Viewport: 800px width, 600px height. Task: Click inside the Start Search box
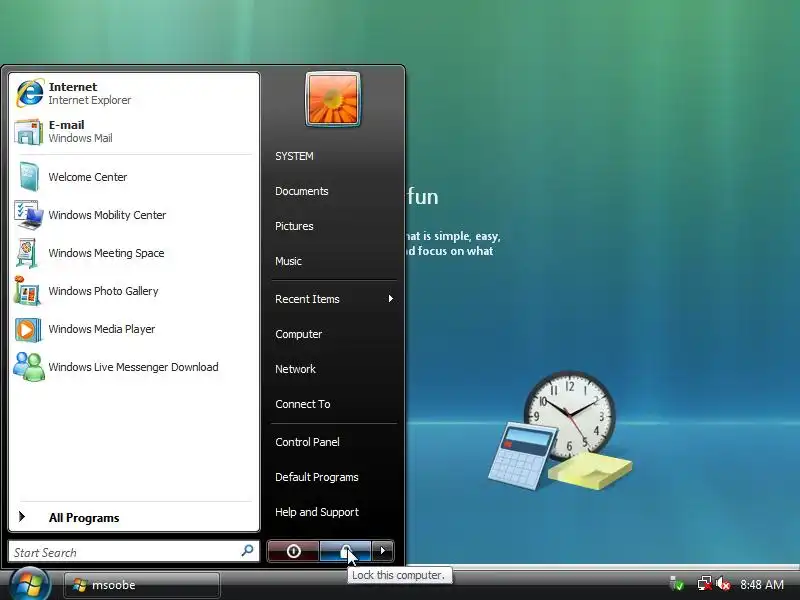134,552
